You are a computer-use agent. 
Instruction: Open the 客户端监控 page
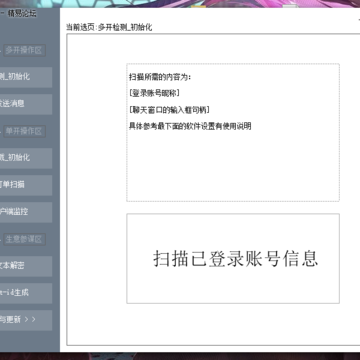coord(26,212)
